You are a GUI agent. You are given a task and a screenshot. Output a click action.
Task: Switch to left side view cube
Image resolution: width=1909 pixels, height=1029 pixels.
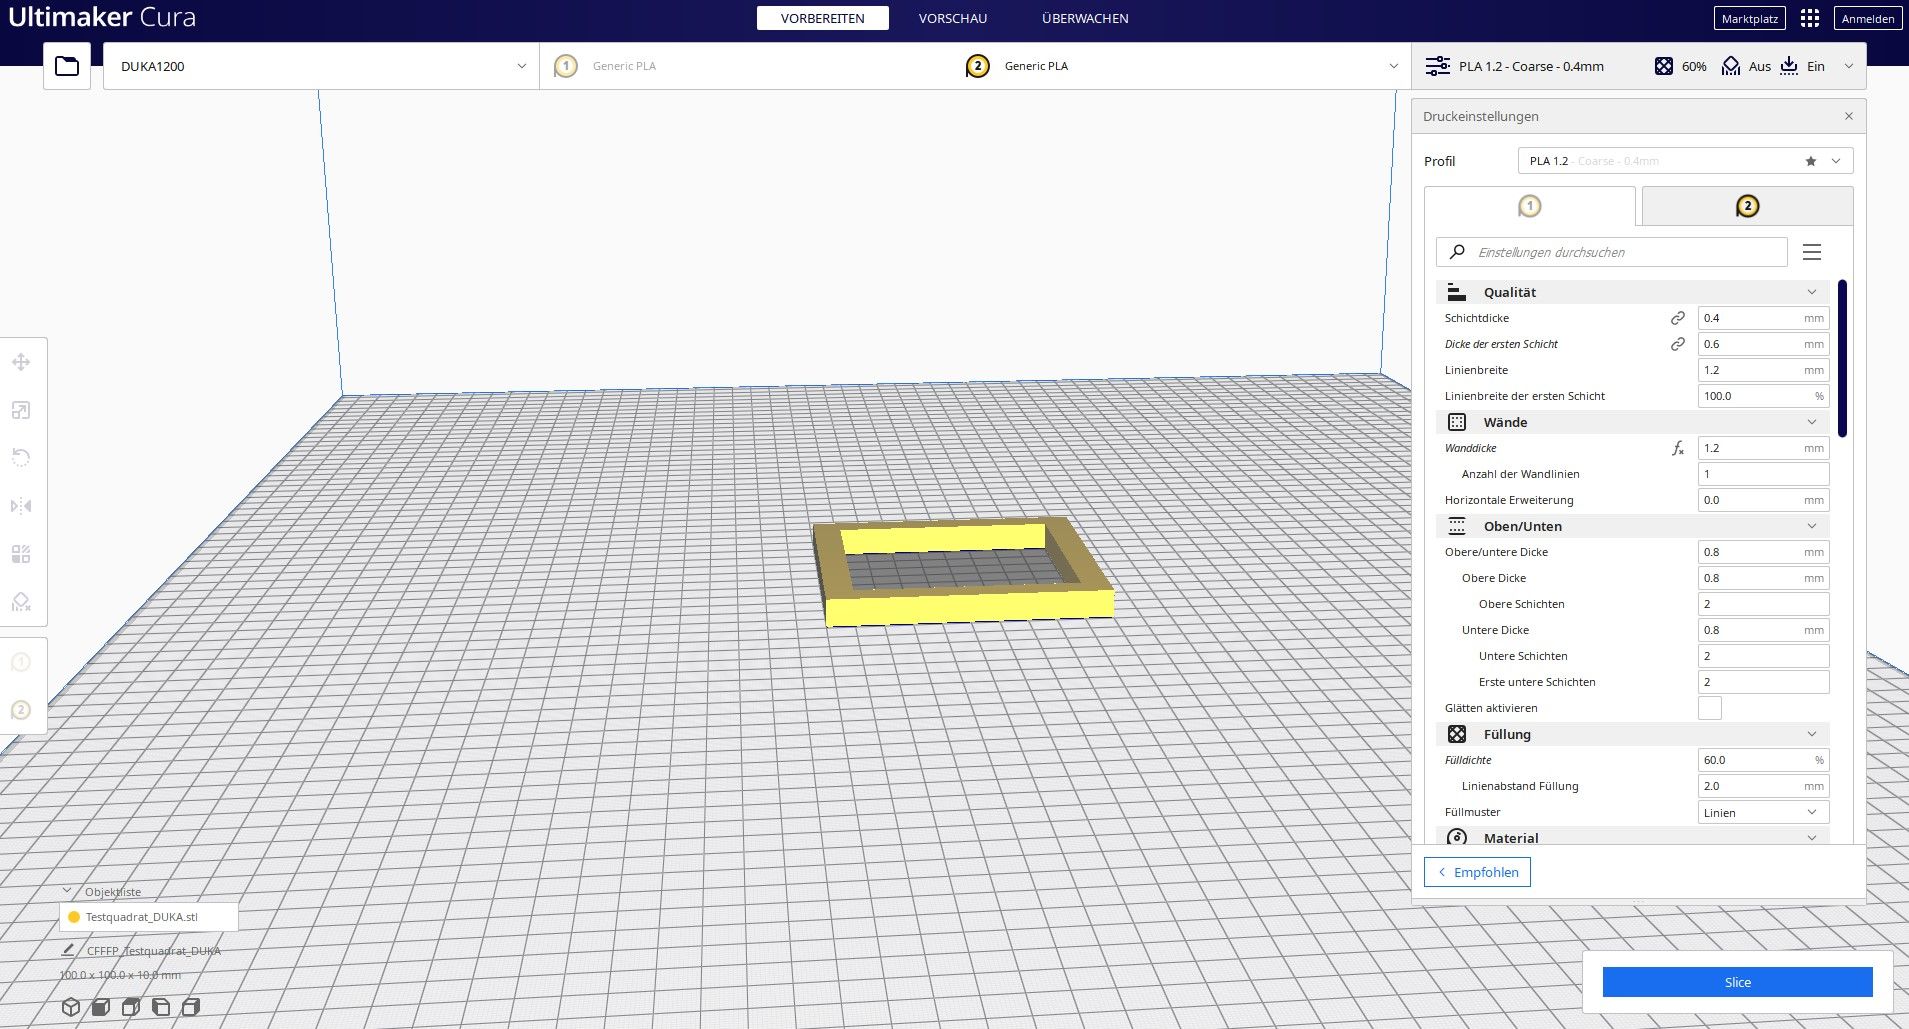[161, 1007]
